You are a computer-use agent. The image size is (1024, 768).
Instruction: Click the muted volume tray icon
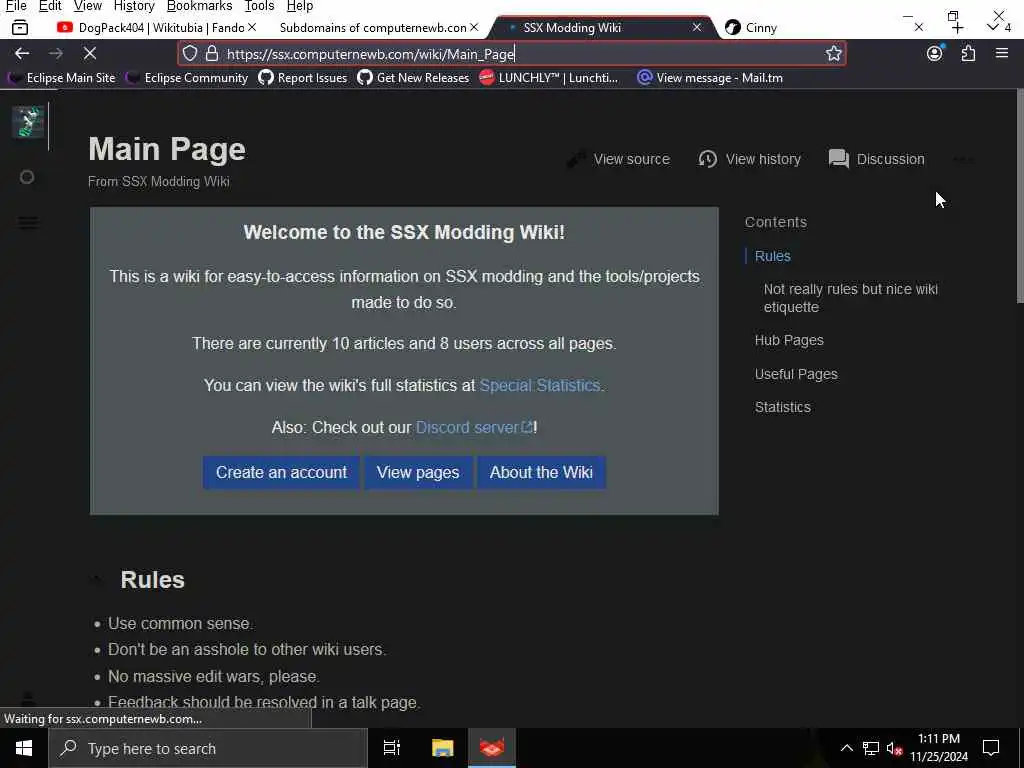click(x=894, y=748)
